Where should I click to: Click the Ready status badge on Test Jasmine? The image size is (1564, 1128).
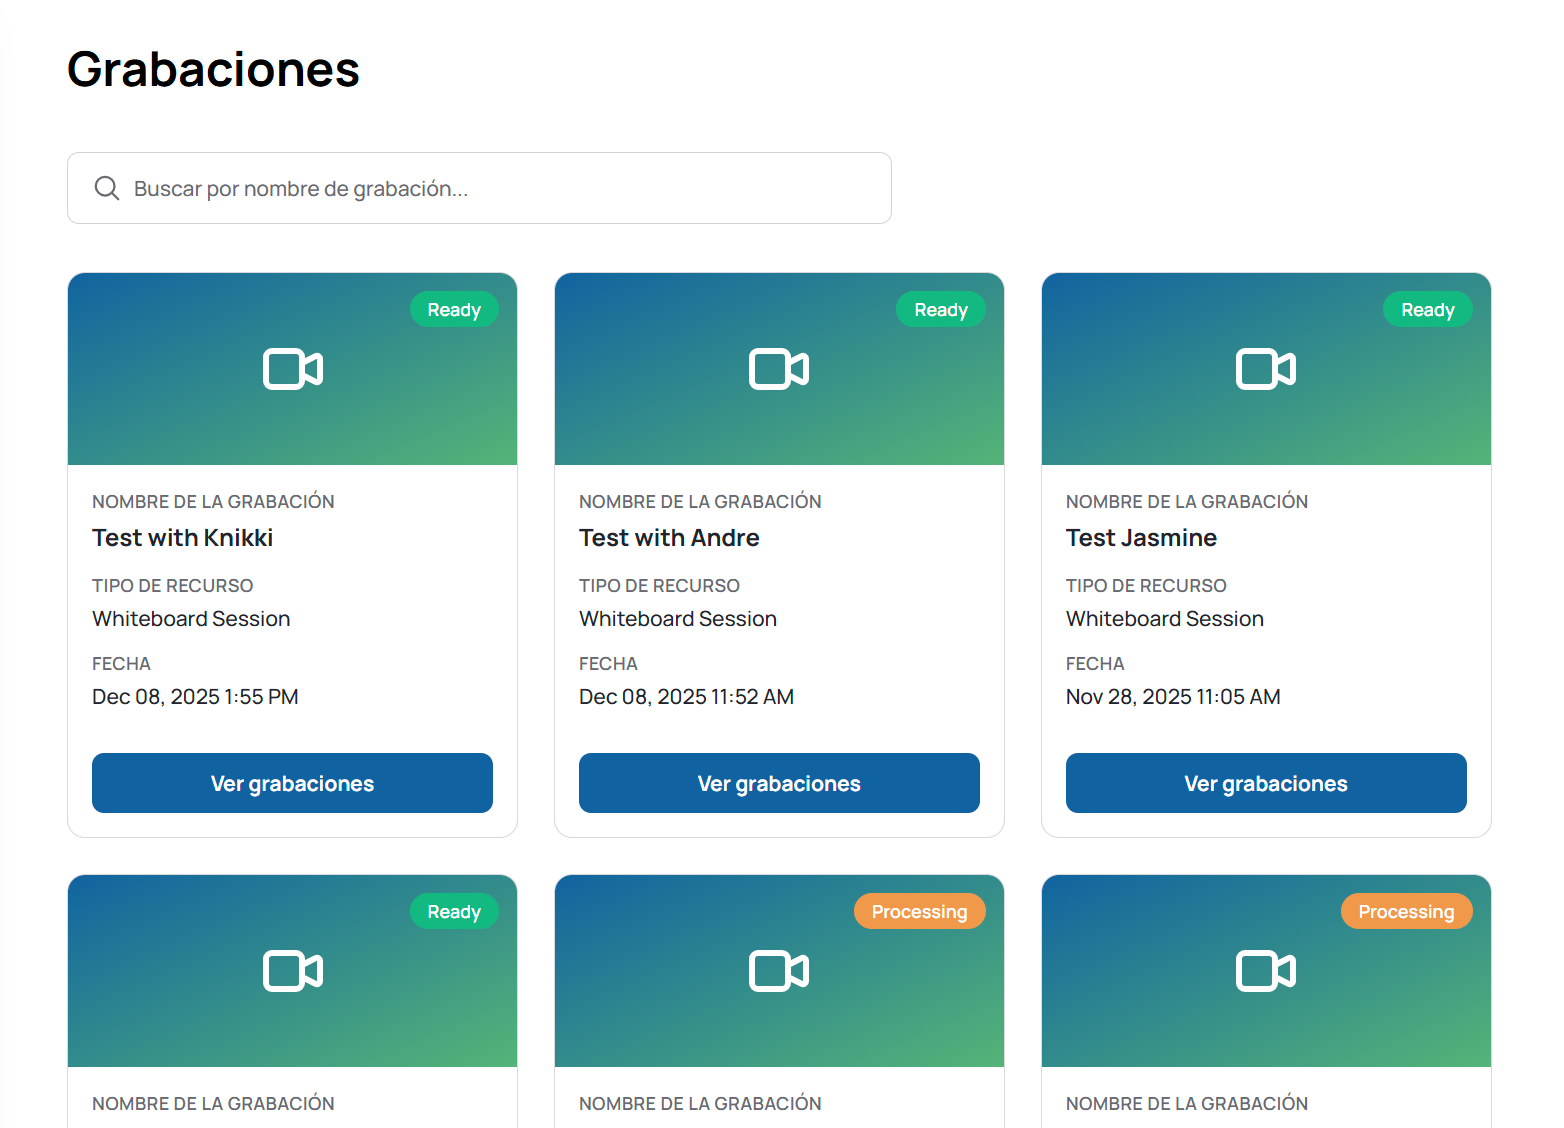click(x=1427, y=309)
